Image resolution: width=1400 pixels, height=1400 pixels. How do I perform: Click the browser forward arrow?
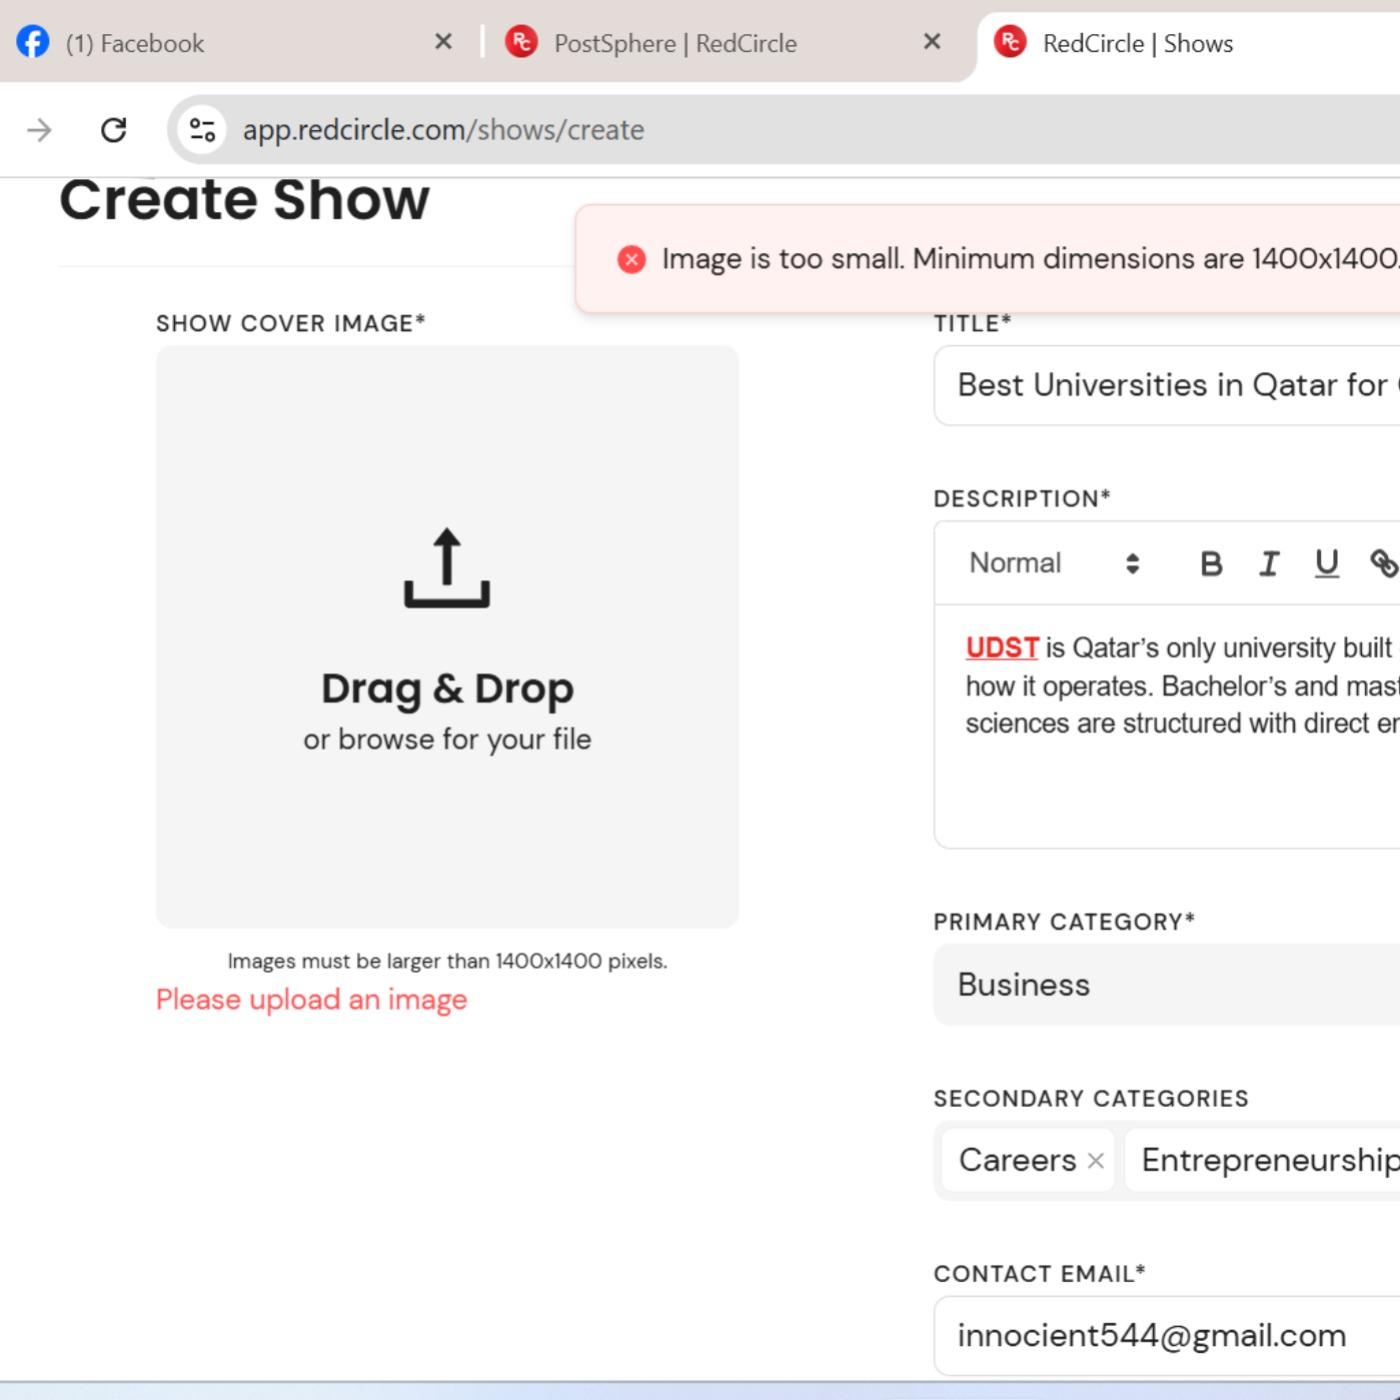coord(39,130)
